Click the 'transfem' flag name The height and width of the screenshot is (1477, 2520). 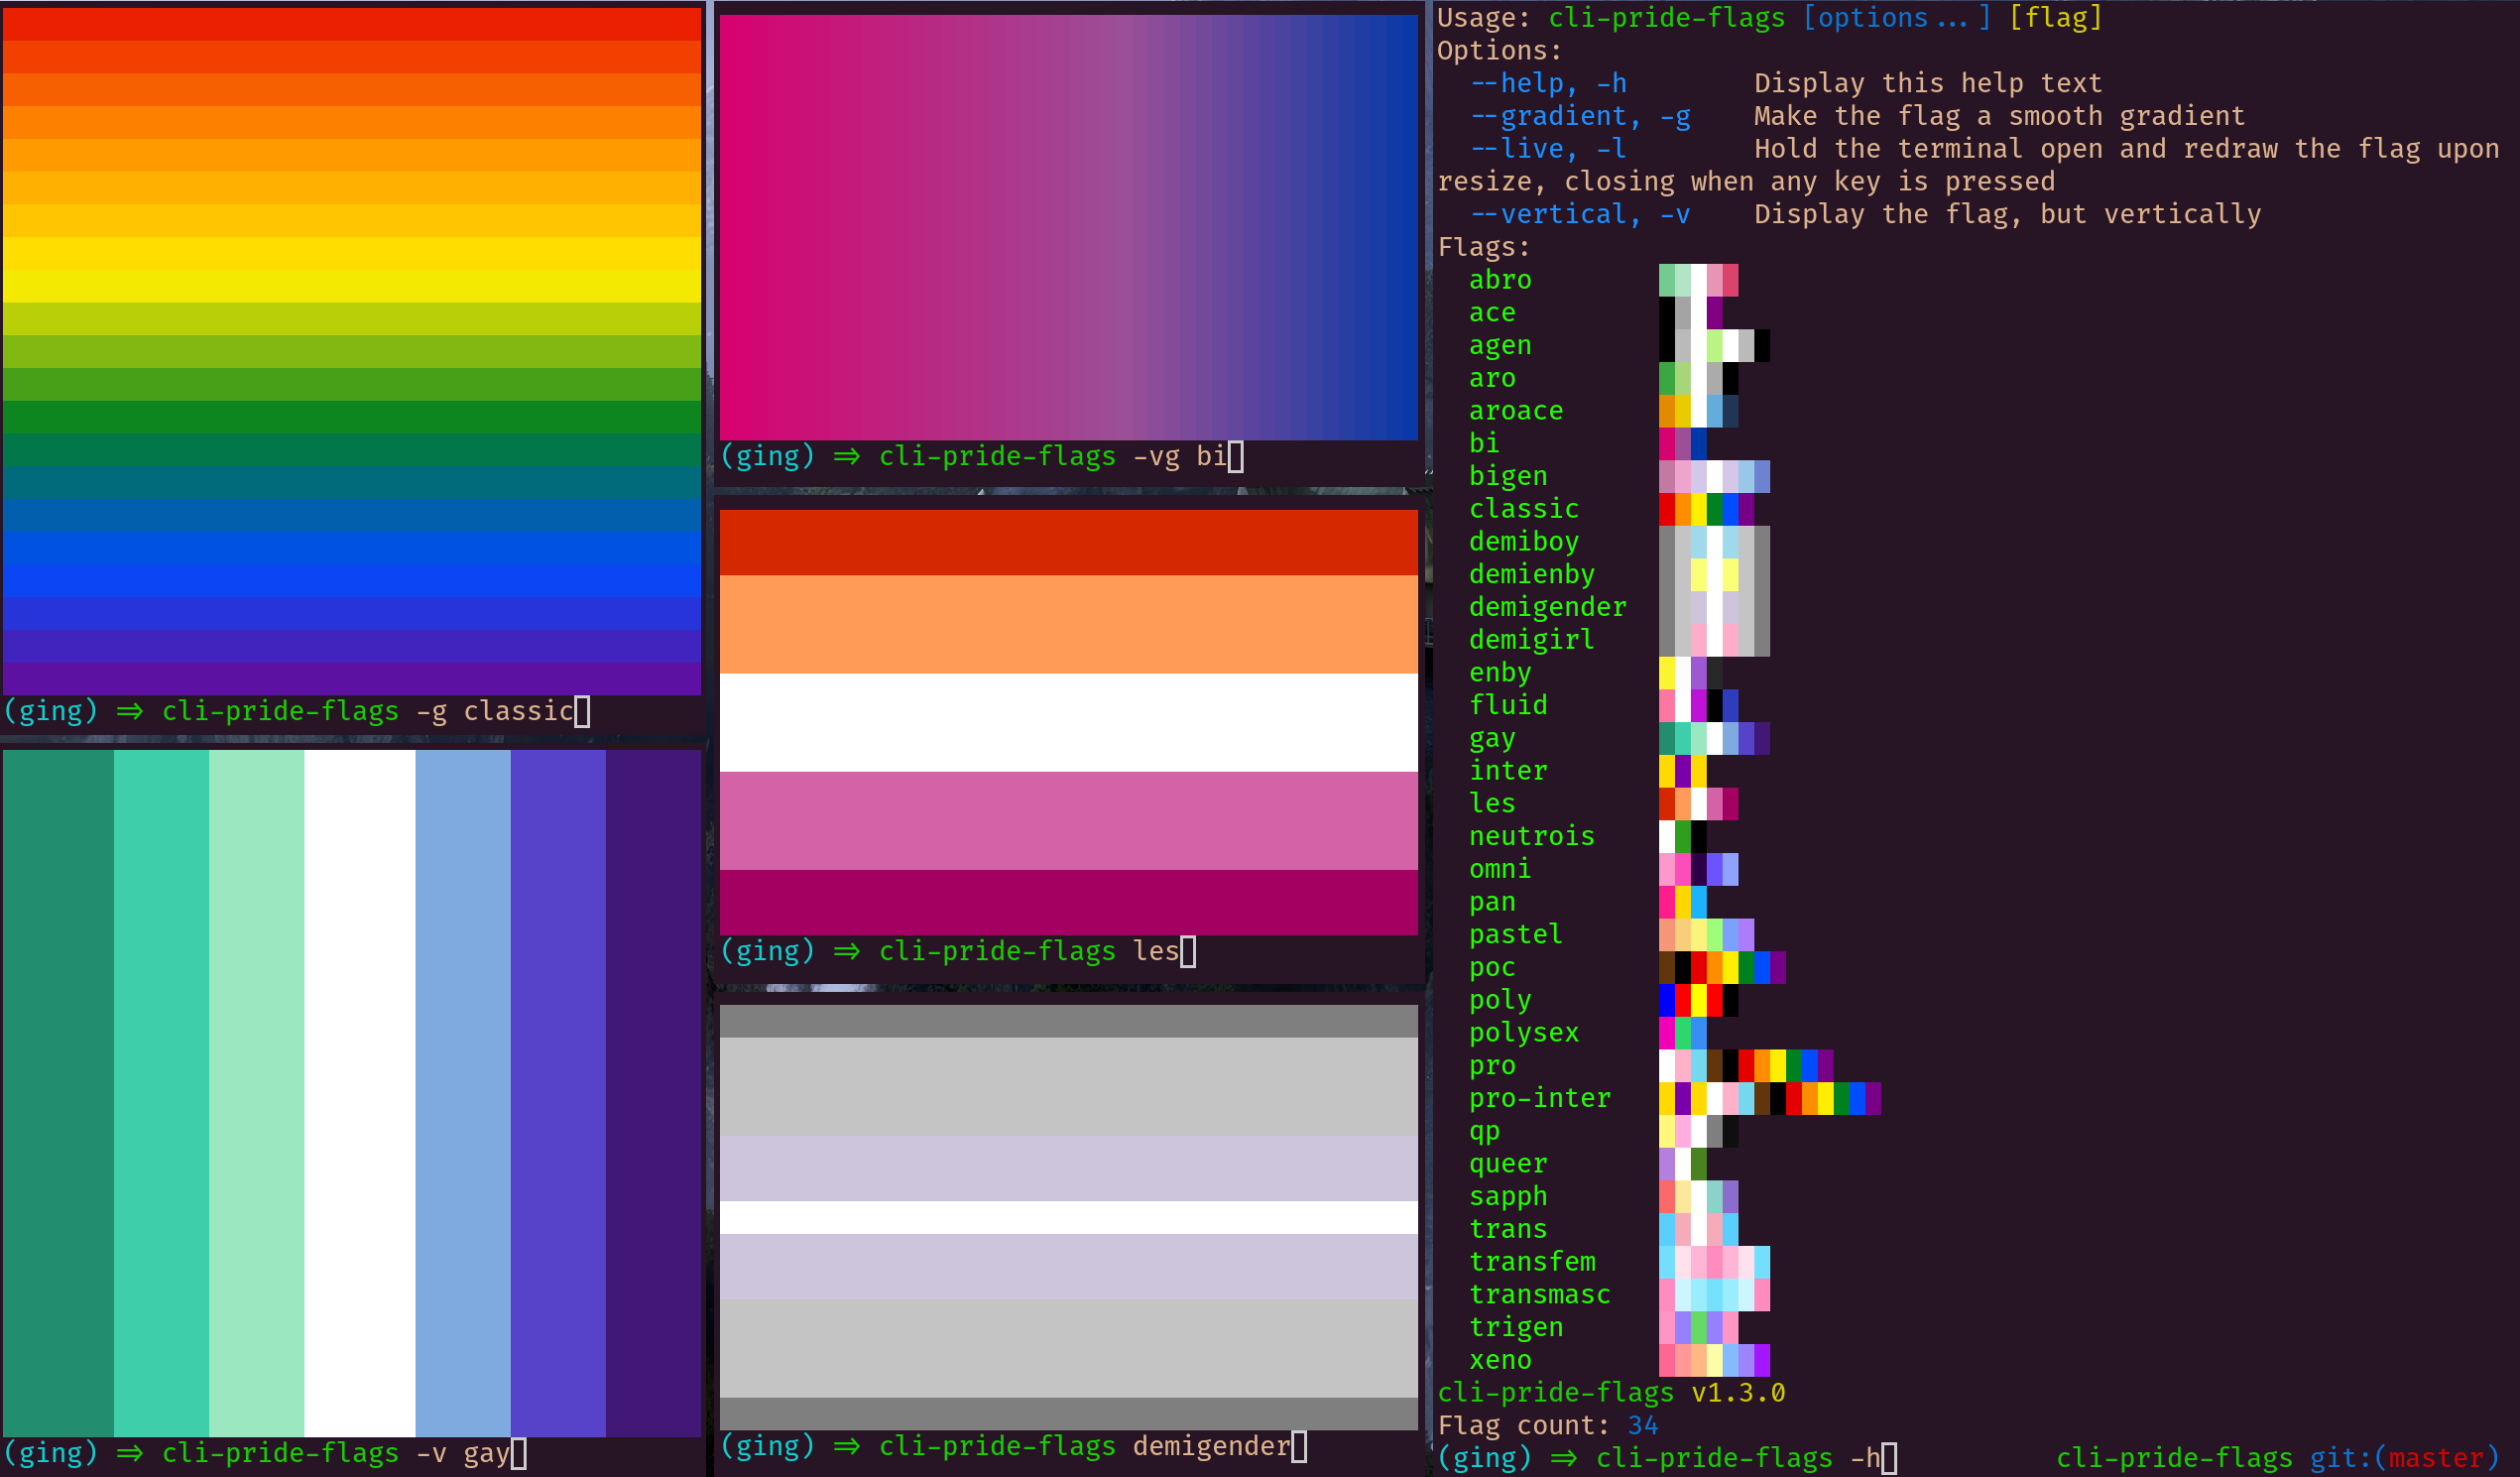click(x=1532, y=1262)
